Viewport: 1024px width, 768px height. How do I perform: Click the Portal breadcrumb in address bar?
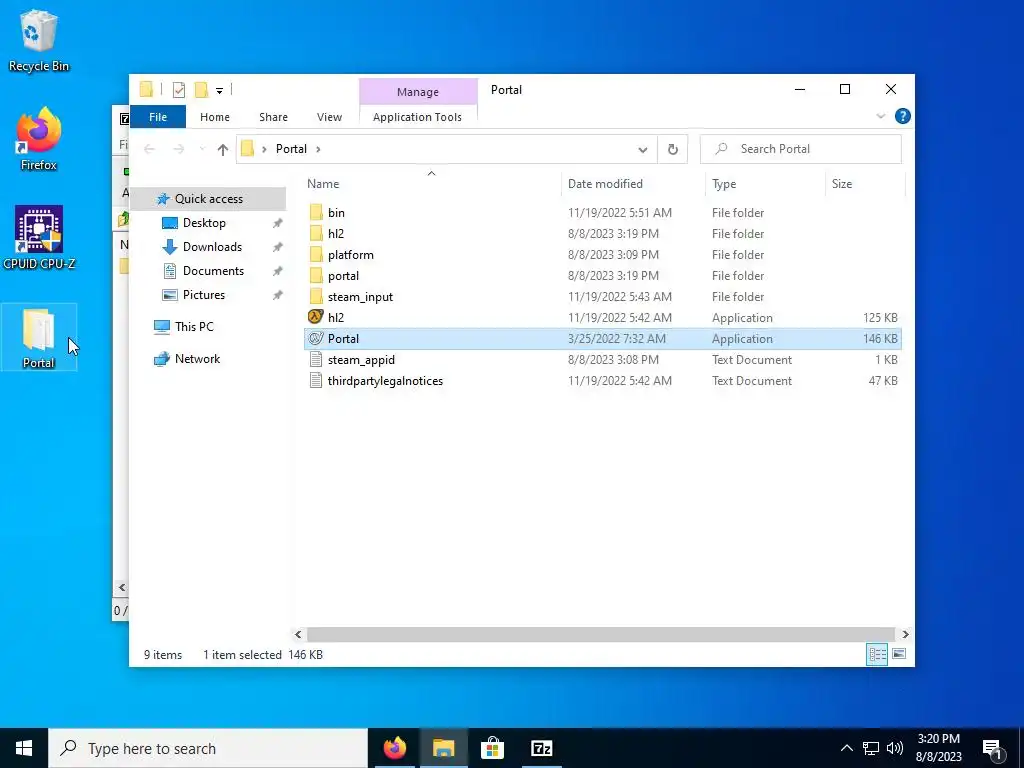[291, 149]
